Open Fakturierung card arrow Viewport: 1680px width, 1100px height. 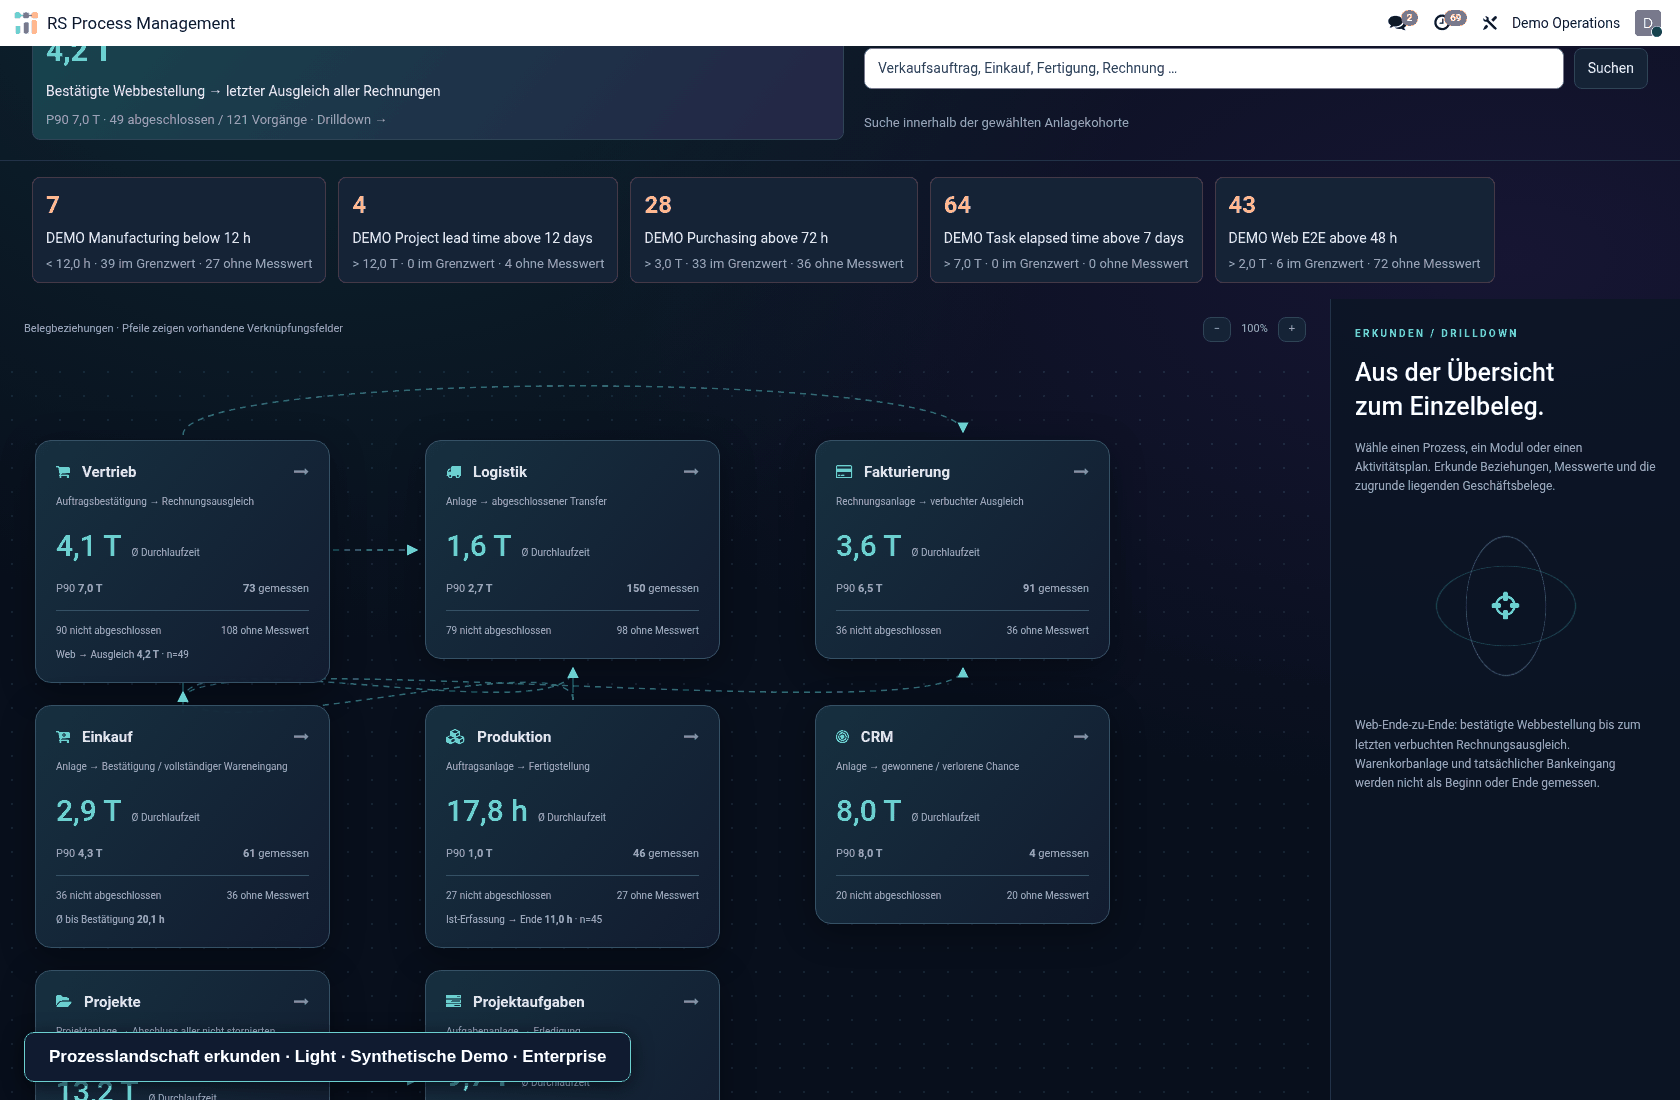tap(1081, 472)
